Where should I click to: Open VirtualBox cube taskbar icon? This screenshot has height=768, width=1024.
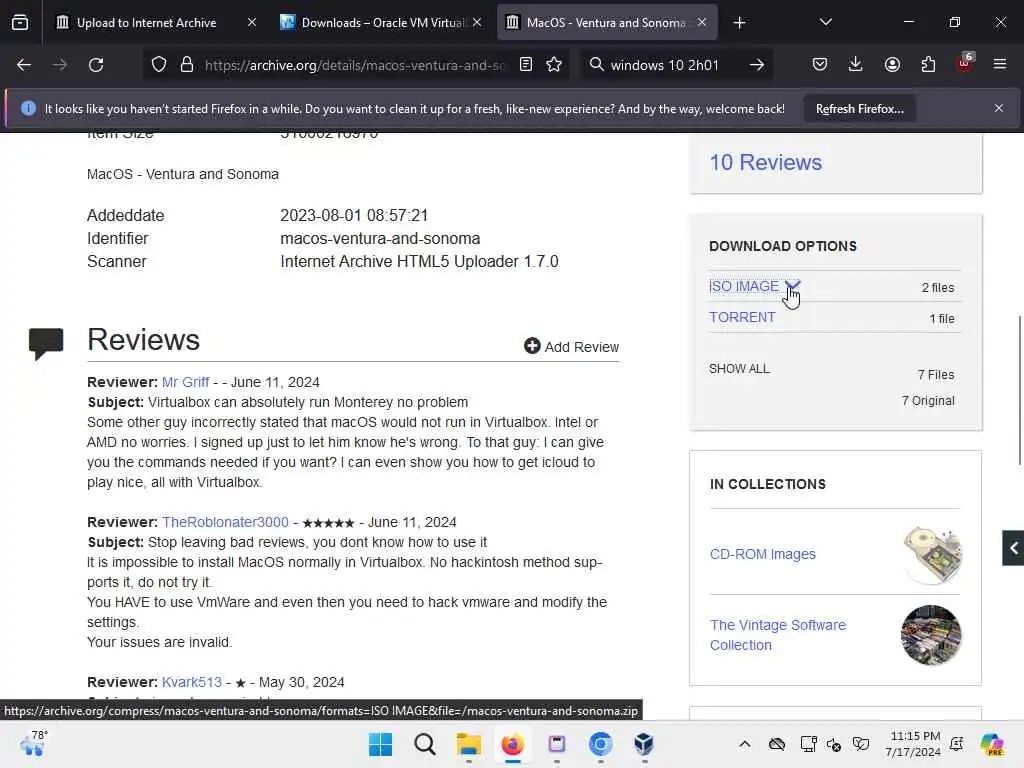click(644, 744)
